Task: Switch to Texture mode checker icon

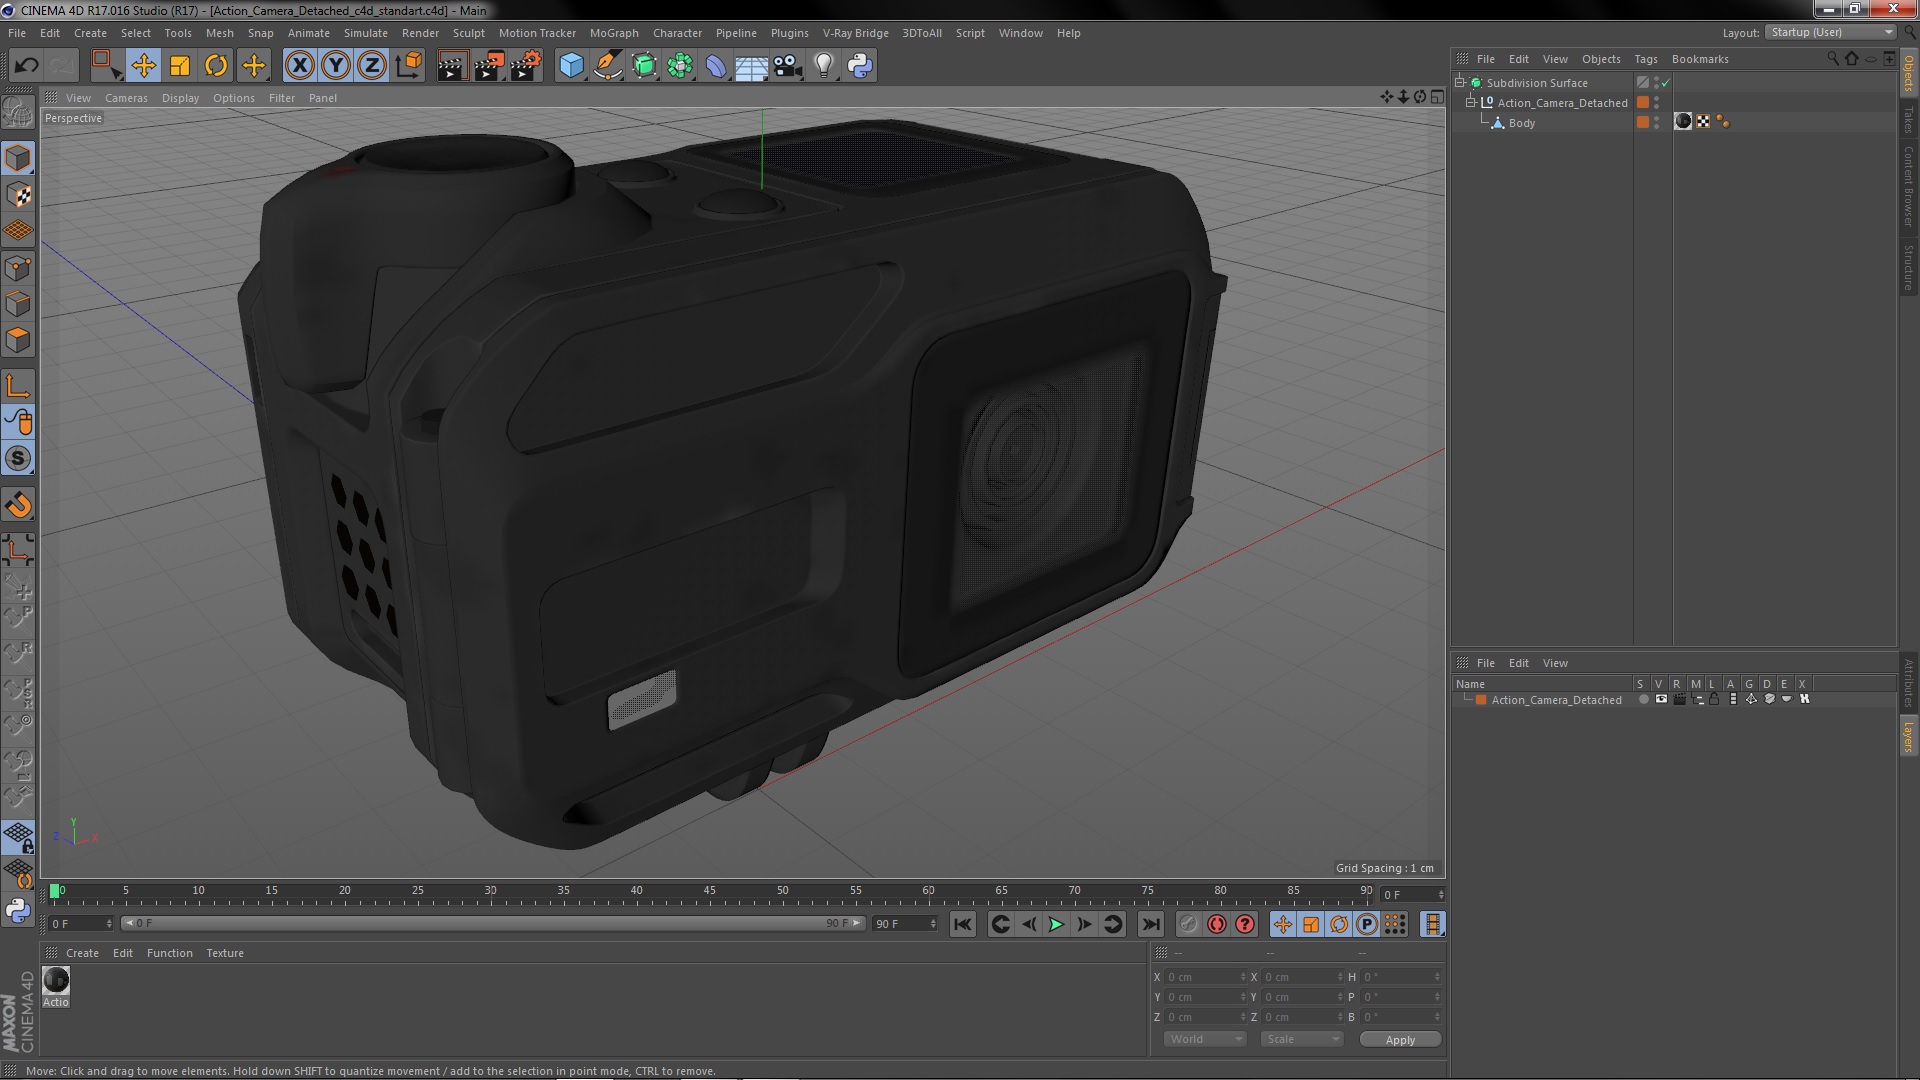Action: coord(18,195)
